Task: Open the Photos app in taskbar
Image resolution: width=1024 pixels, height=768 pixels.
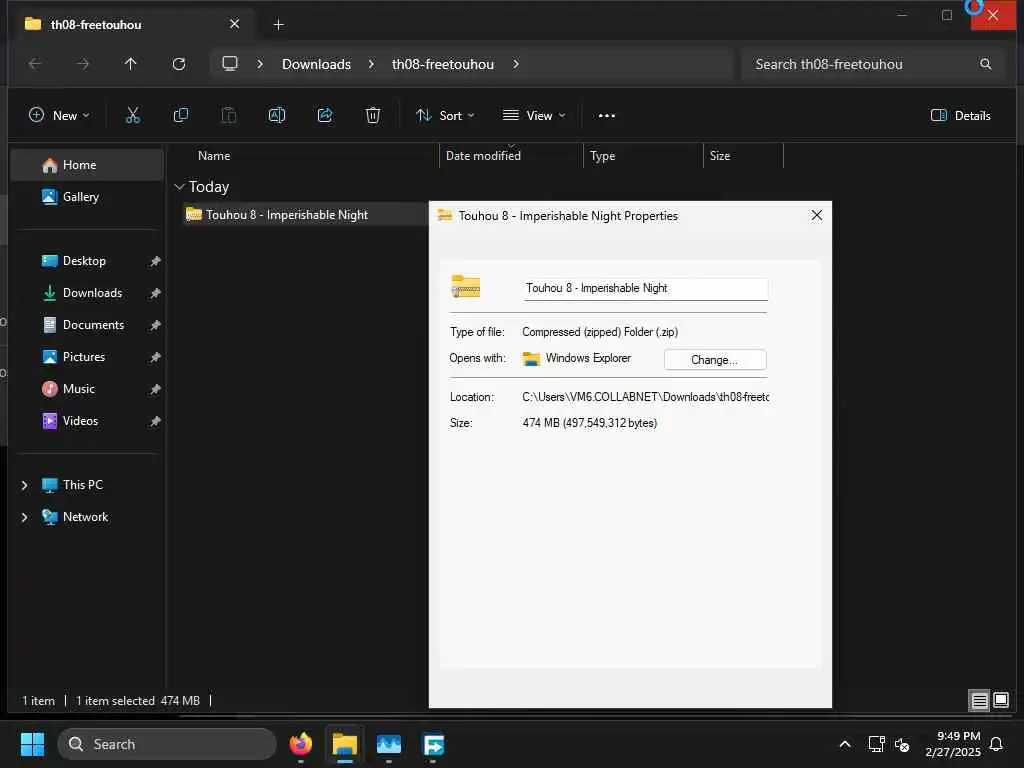Action: (389, 744)
